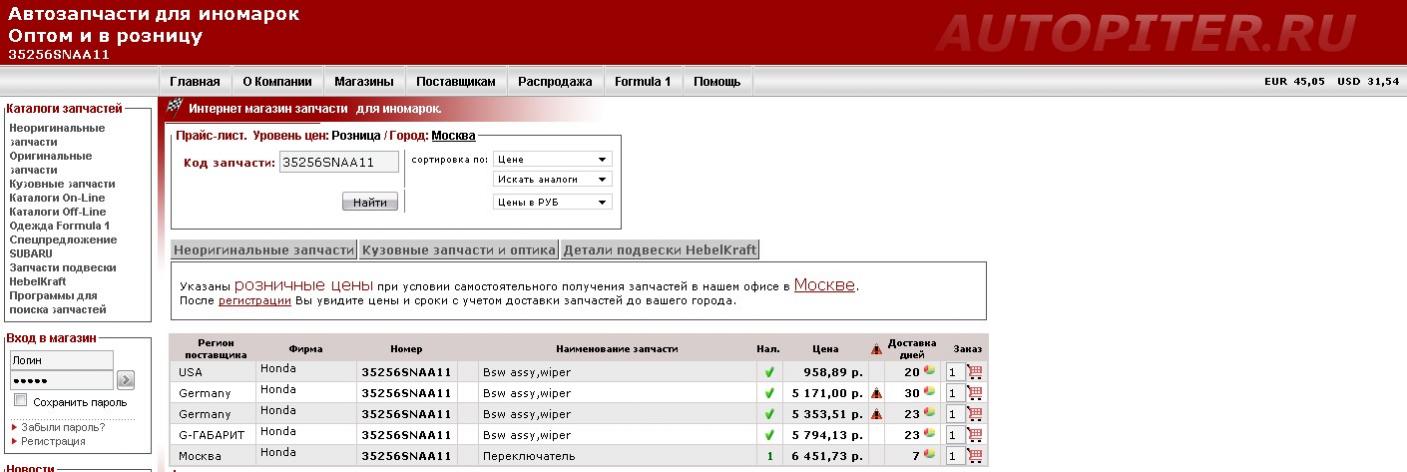Click the Логин username field
This screenshot has width=1407, height=472.
point(61,360)
